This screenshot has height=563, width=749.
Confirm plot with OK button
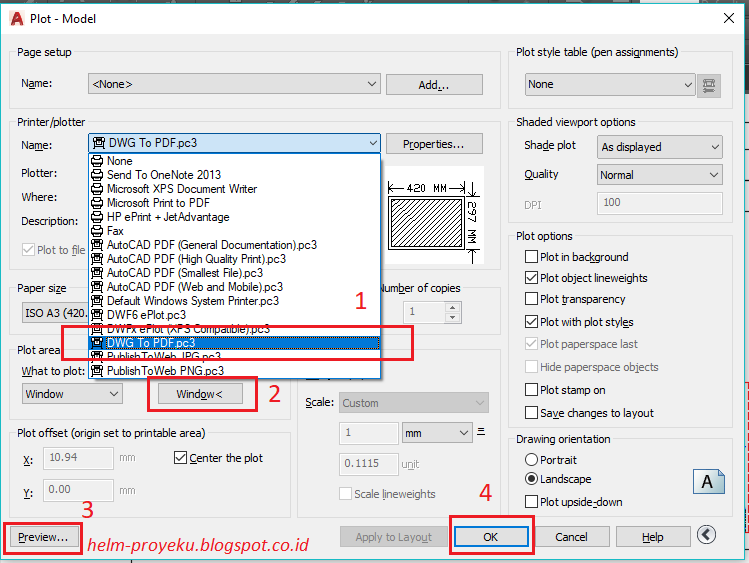[491, 537]
